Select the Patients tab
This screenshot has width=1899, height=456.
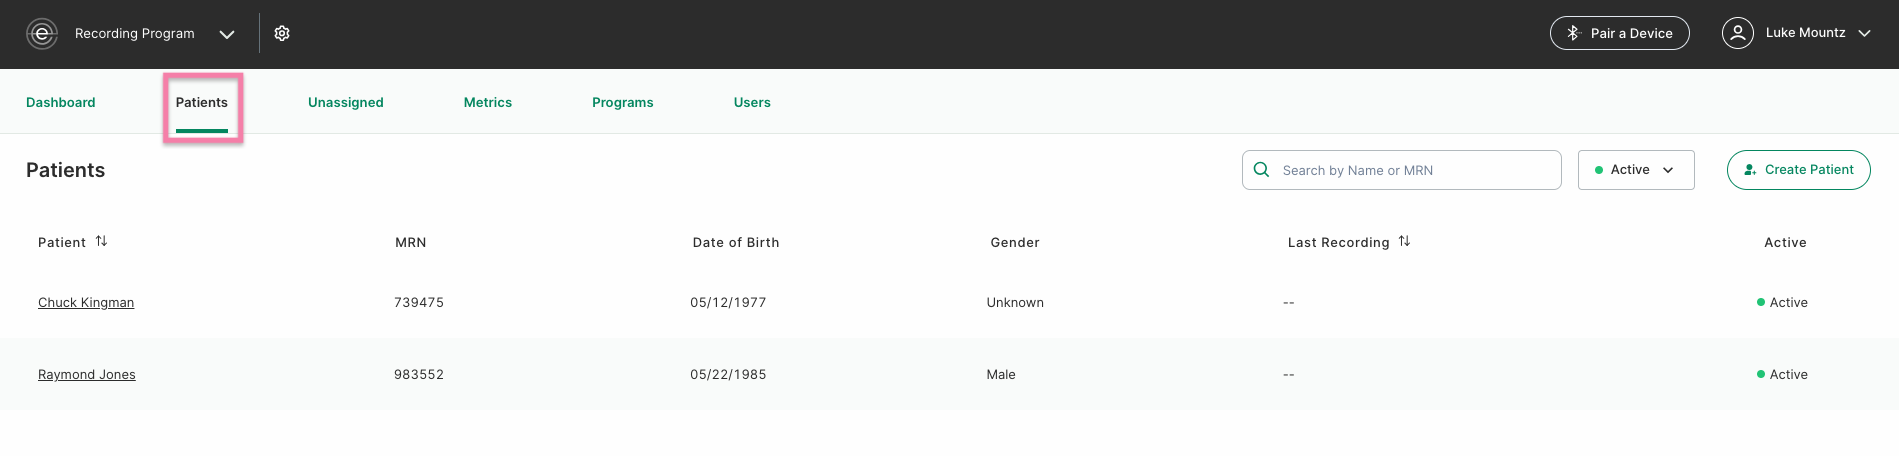pos(202,103)
